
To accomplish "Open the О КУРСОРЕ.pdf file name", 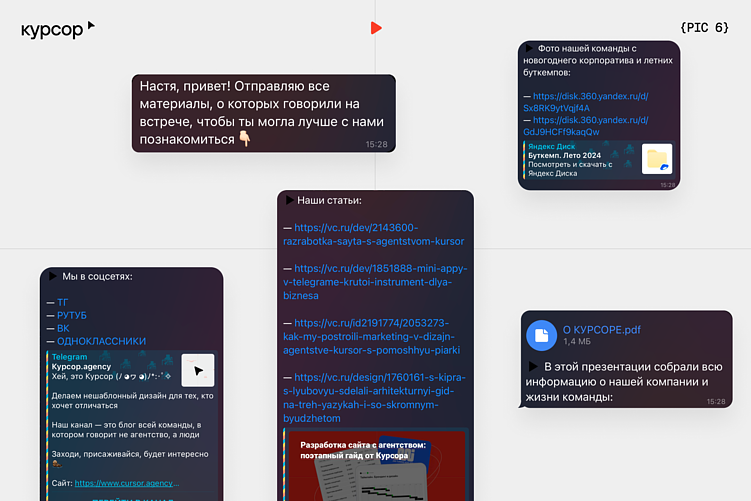I will pos(602,330).
